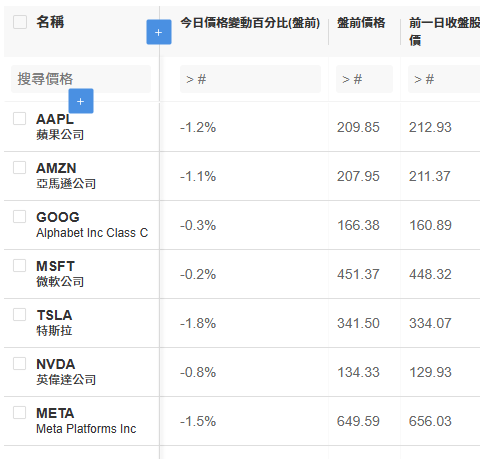This screenshot has width=480, height=459.
Task: Click the filter field under 今日價格變動百分比(盤前)
Action: pyautogui.click(x=250, y=79)
